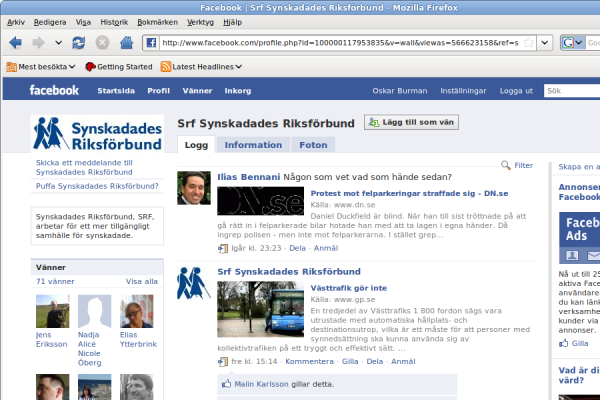Click Kommentera on the Västtrafik post
Screen dimensions: 600x400
(x=309, y=361)
